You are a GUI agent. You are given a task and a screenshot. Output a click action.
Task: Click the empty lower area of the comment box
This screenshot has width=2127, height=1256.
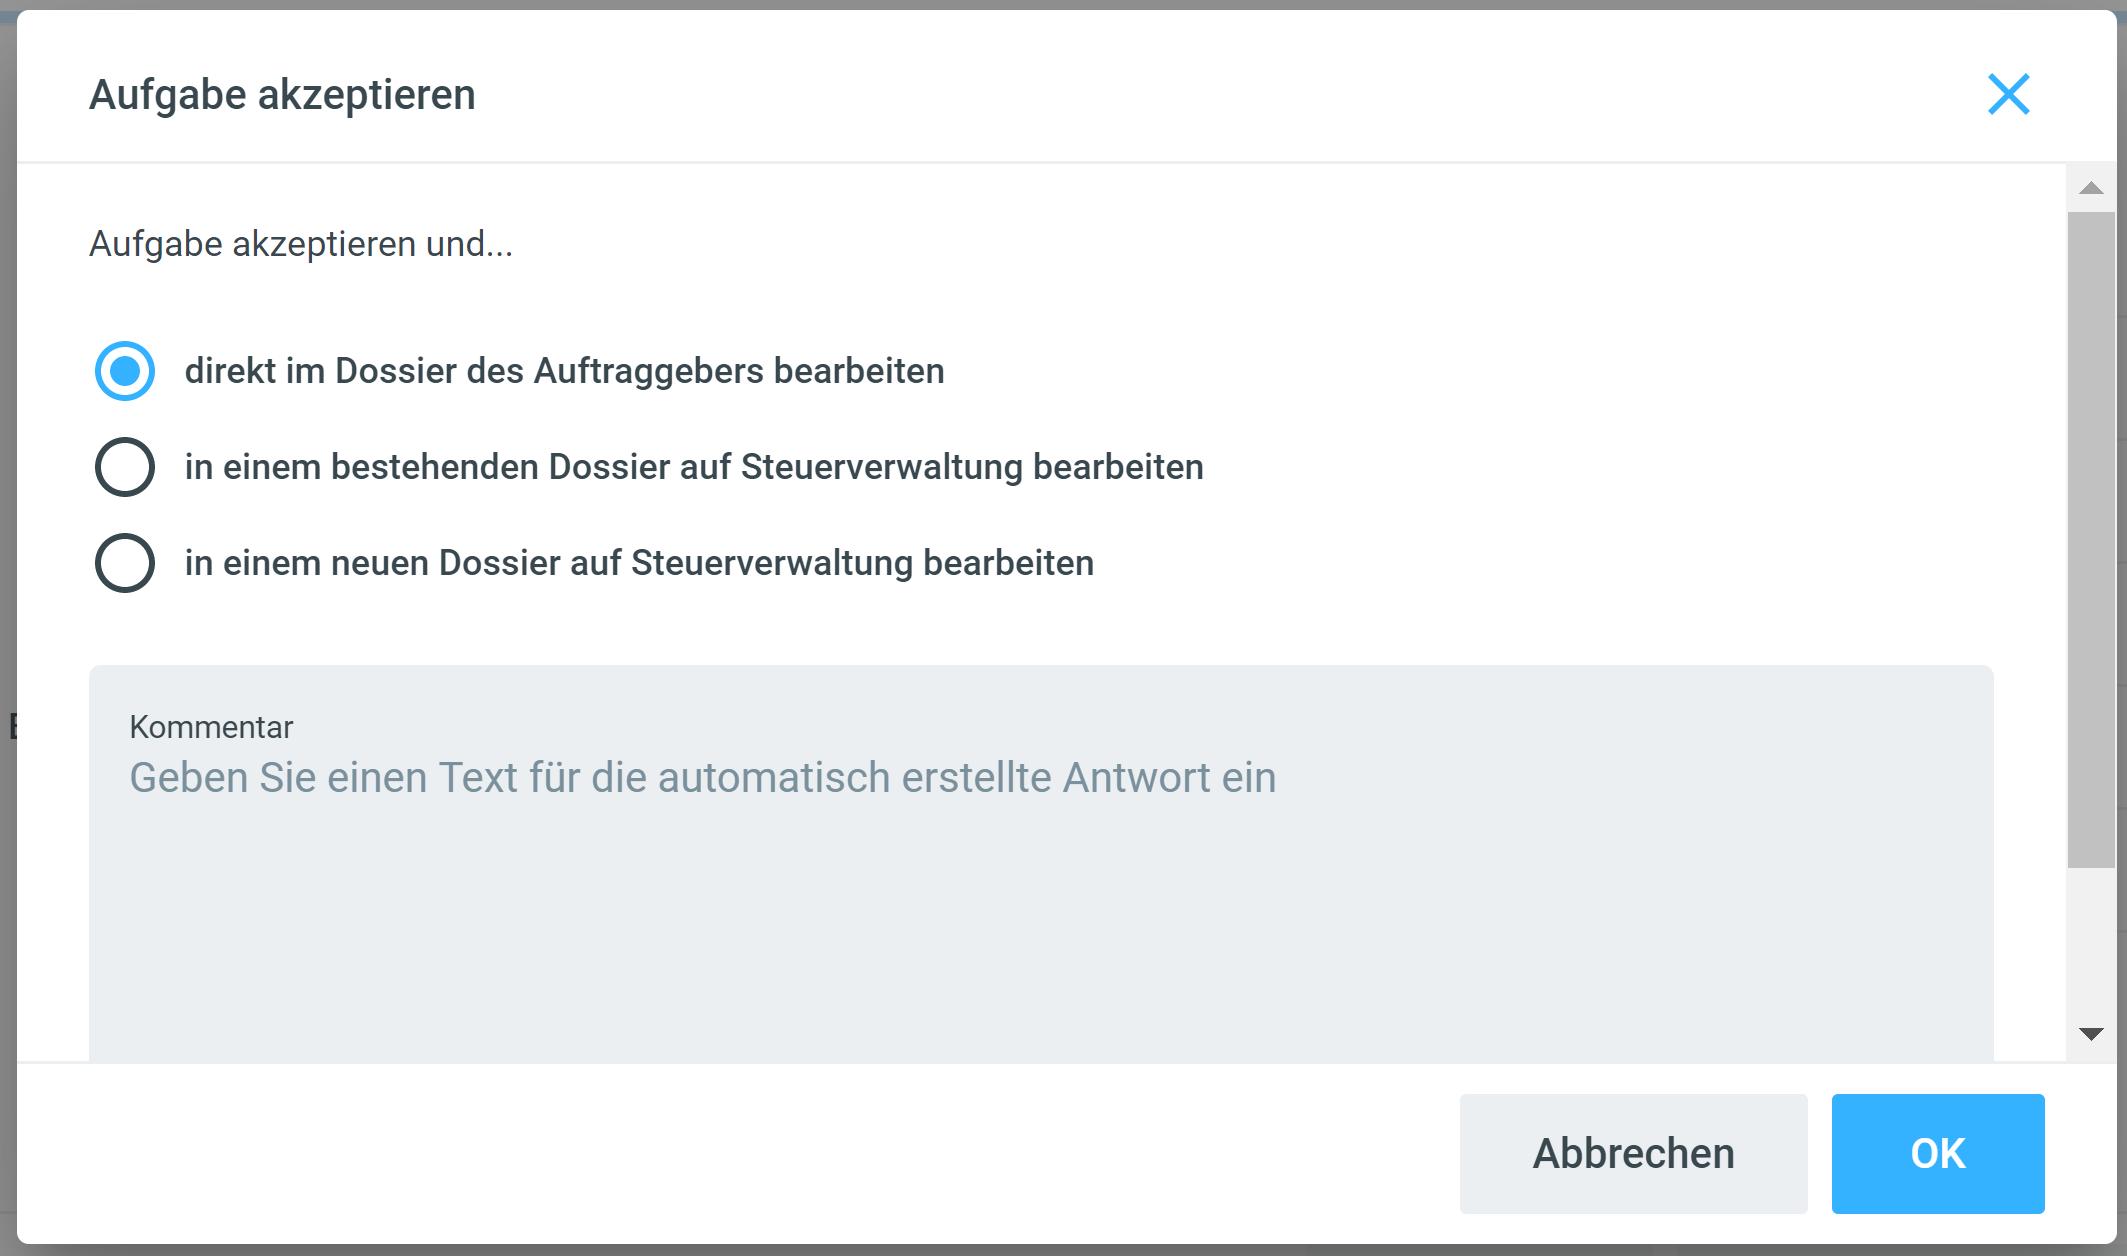1040,960
